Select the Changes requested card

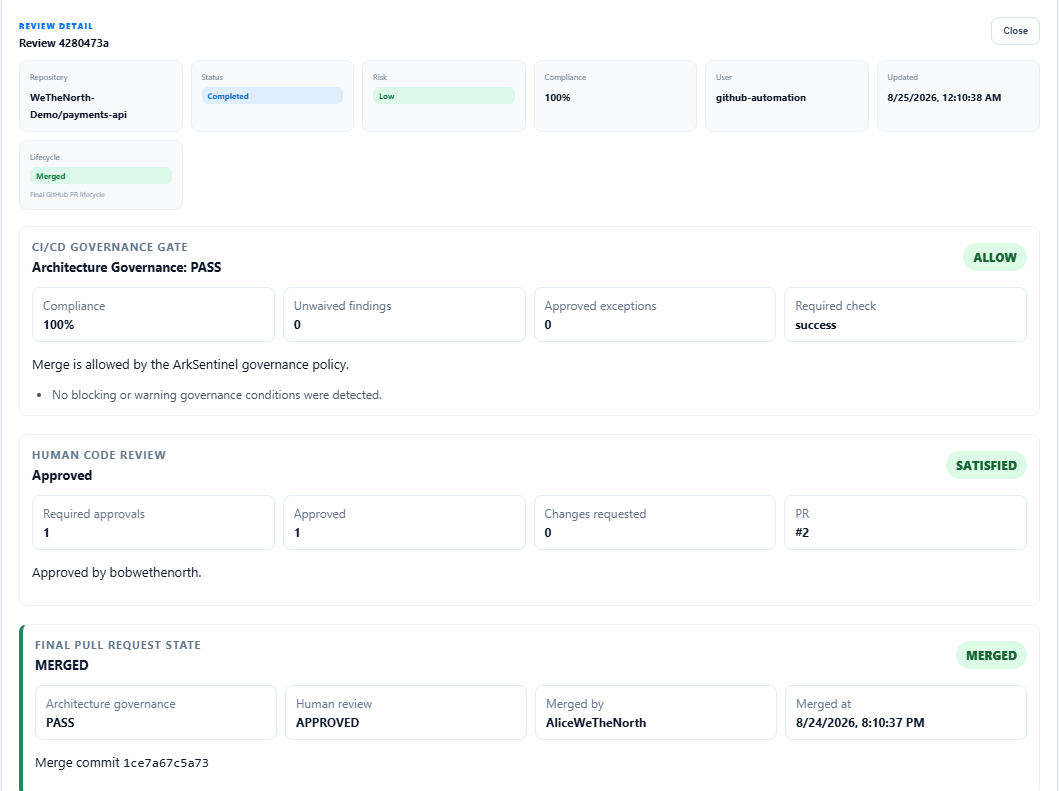(654, 523)
